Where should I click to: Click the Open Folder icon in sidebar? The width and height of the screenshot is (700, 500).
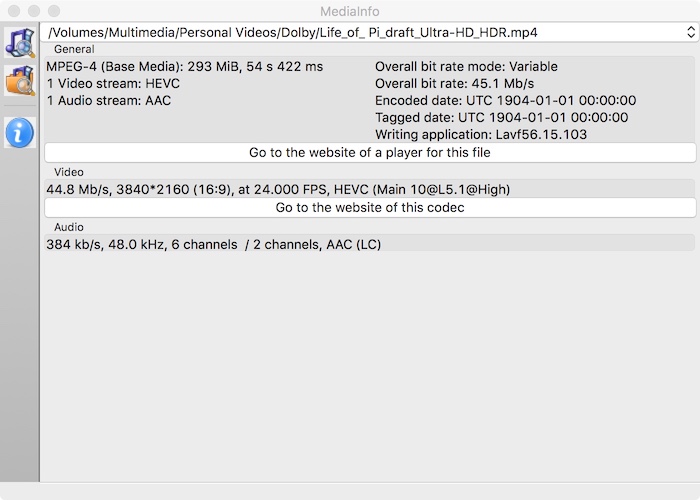[x=19, y=80]
